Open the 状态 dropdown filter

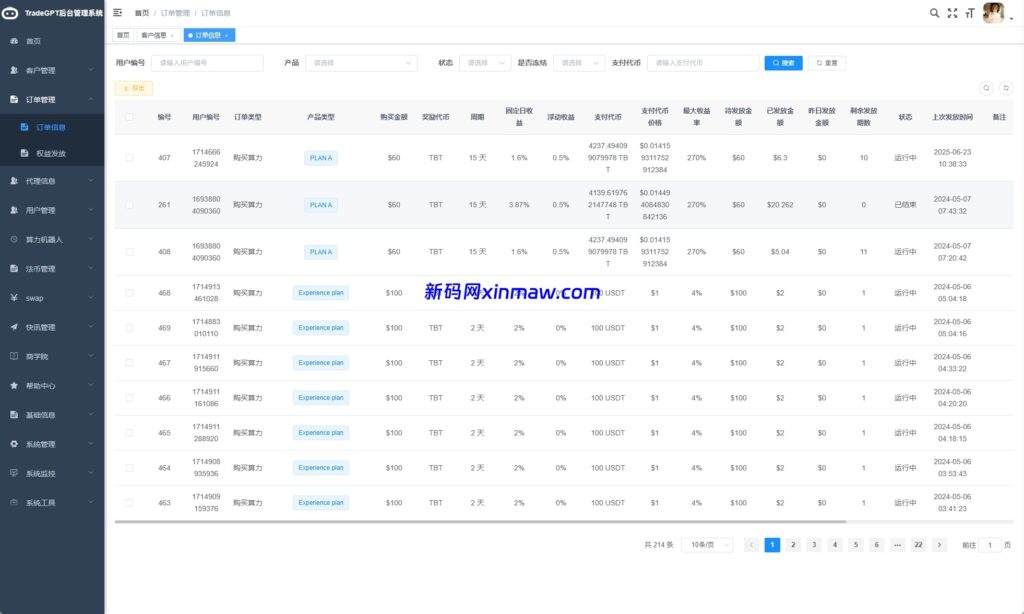(x=485, y=63)
